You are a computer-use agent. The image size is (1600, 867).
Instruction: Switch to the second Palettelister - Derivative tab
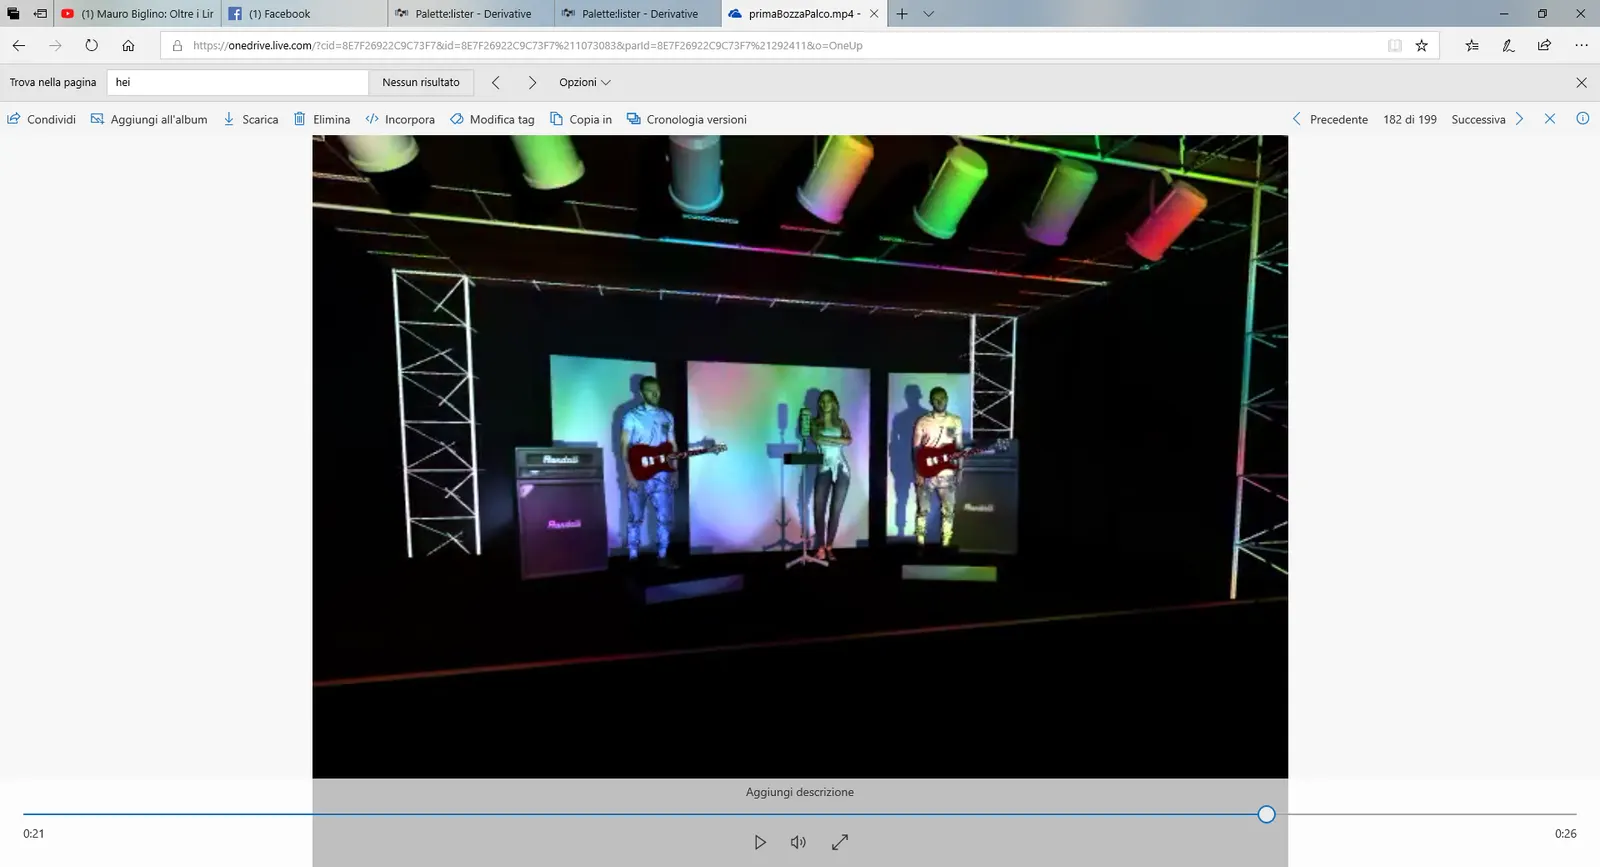[x=638, y=14]
